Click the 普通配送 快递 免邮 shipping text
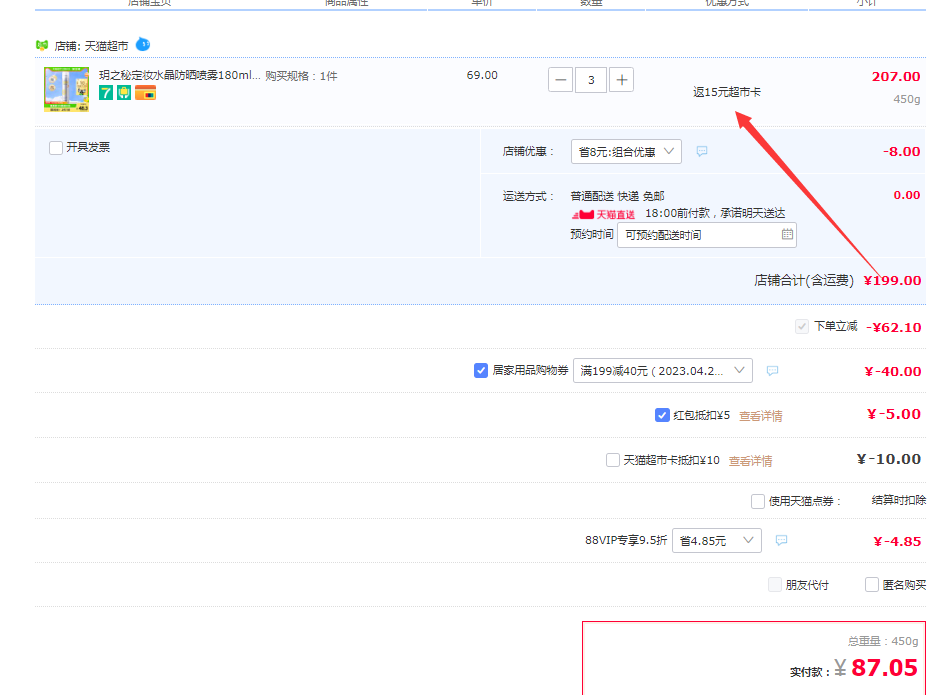The image size is (947, 695). (617, 196)
